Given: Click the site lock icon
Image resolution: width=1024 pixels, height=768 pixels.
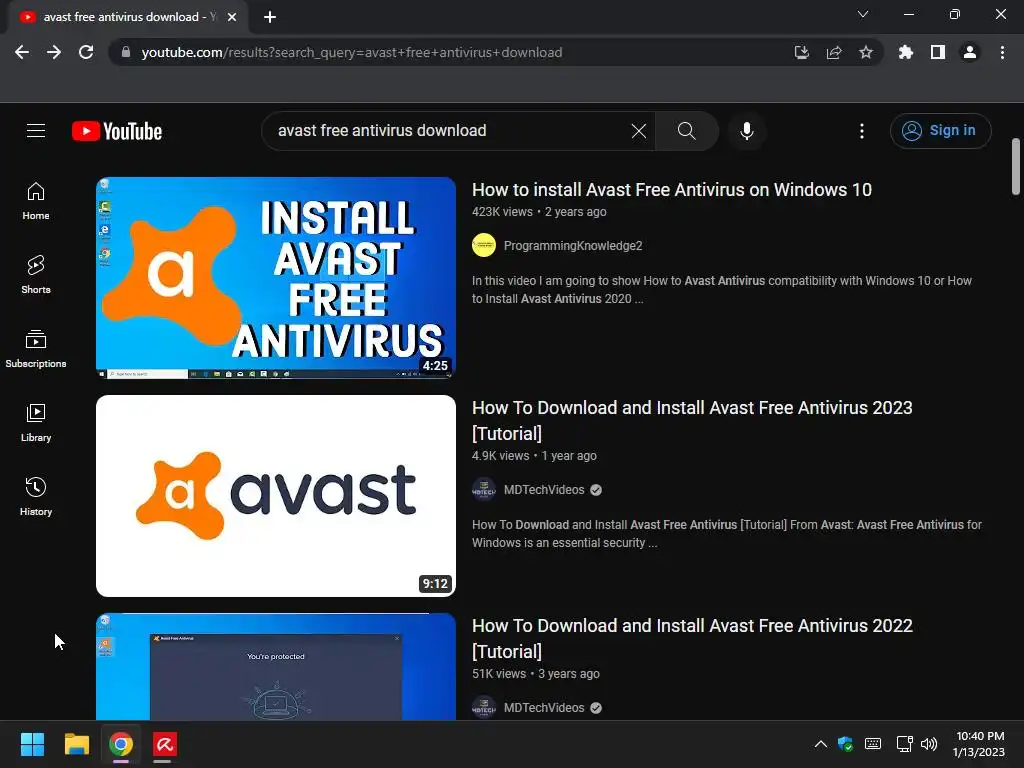Looking at the screenshot, I should pos(126,52).
